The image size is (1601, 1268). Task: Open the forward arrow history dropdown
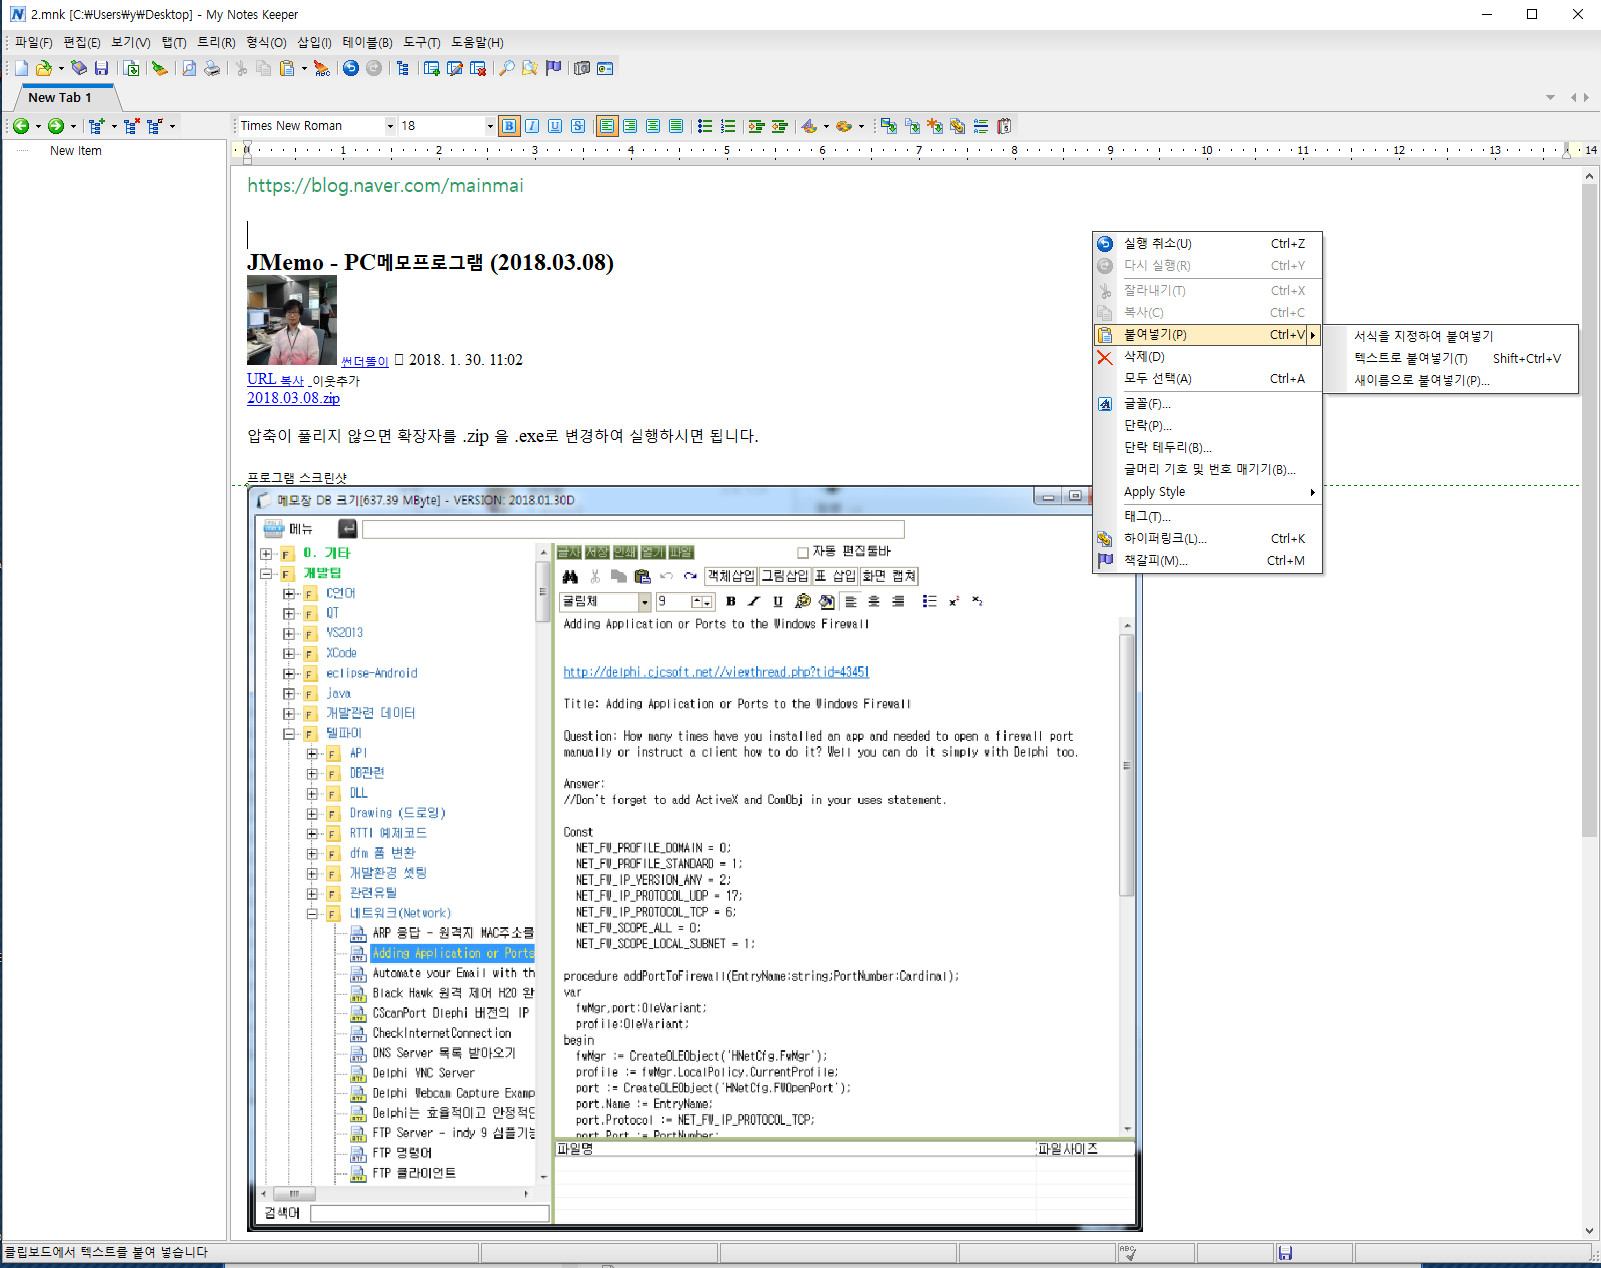click(73, 126)
